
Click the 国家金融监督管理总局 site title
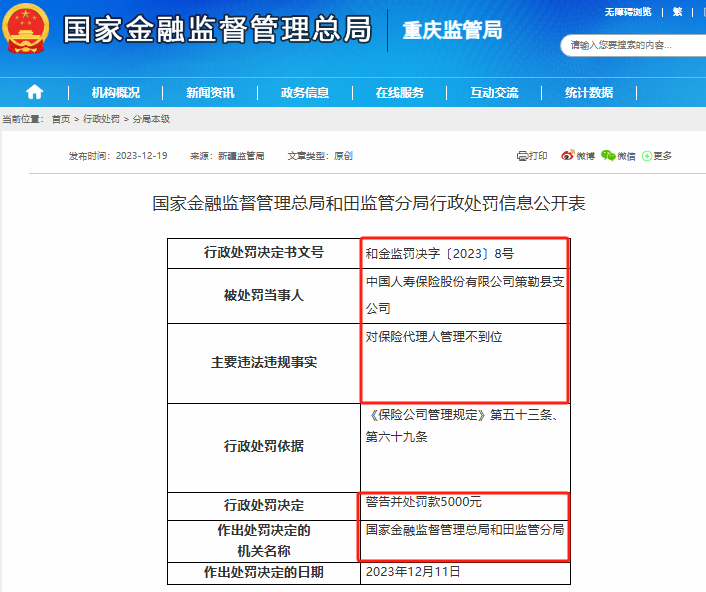(x=217, y=30)
